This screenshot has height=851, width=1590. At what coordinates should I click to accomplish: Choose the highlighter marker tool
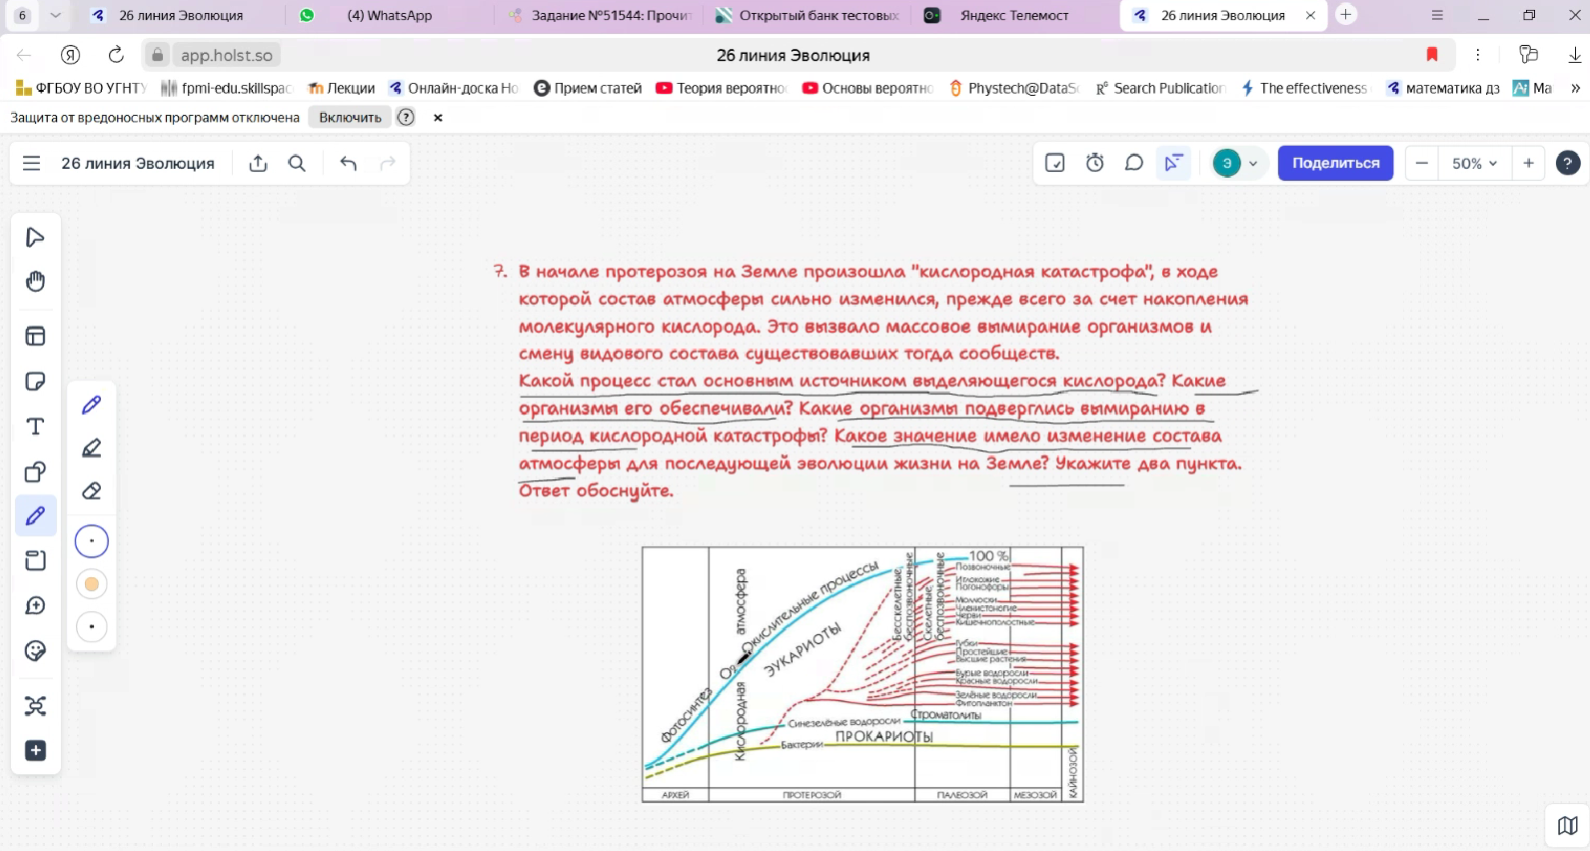(x=91, y=448)
